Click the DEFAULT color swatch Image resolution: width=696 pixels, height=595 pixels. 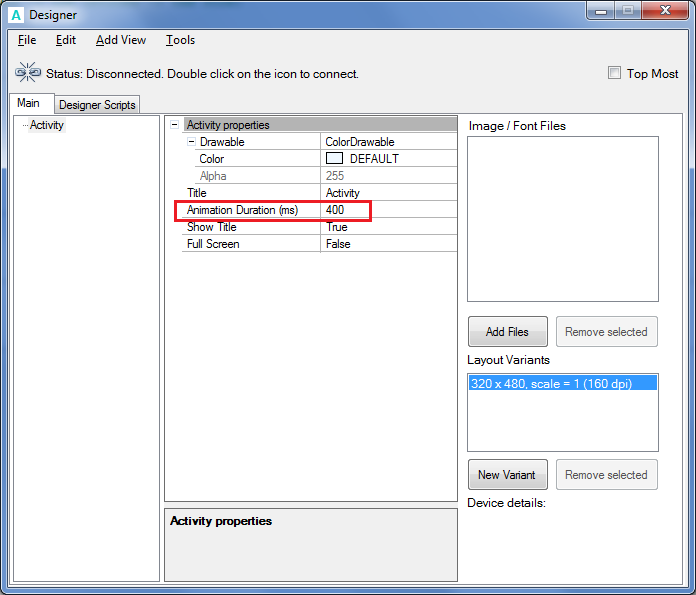(x=334, y=159)
